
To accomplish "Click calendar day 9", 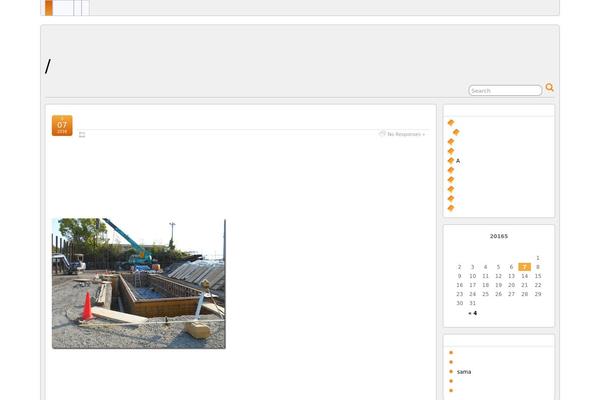I will tap(460, 276).
